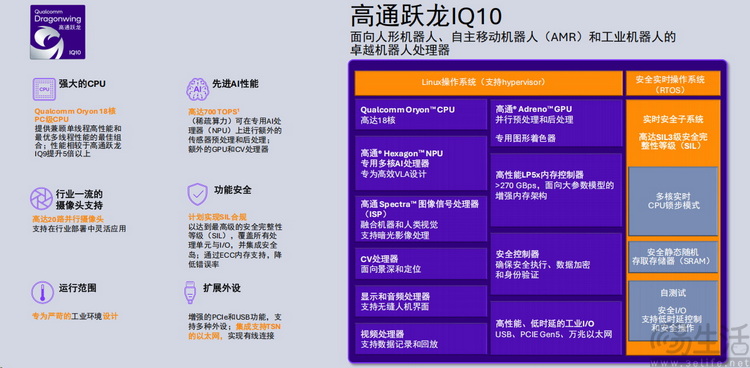
Task: Select the Adreno GPU block
Action: point(556,123)
